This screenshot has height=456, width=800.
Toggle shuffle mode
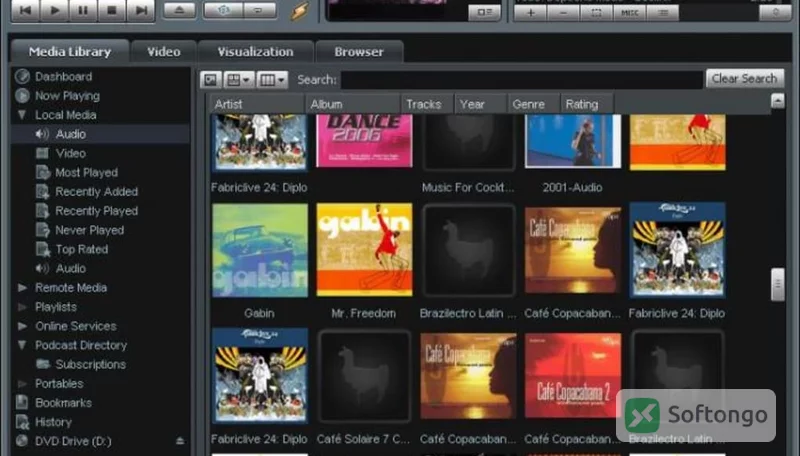[x=223, y=10]
